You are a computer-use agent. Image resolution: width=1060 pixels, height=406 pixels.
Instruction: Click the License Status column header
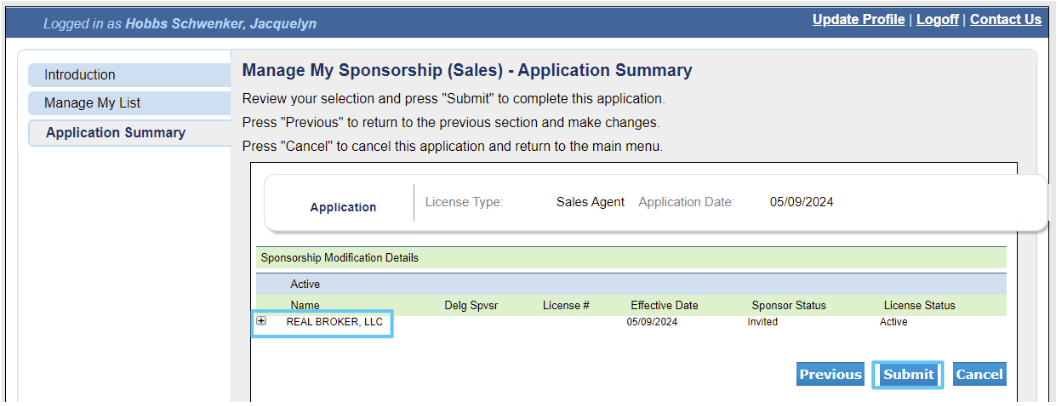[x=919, y=305]
